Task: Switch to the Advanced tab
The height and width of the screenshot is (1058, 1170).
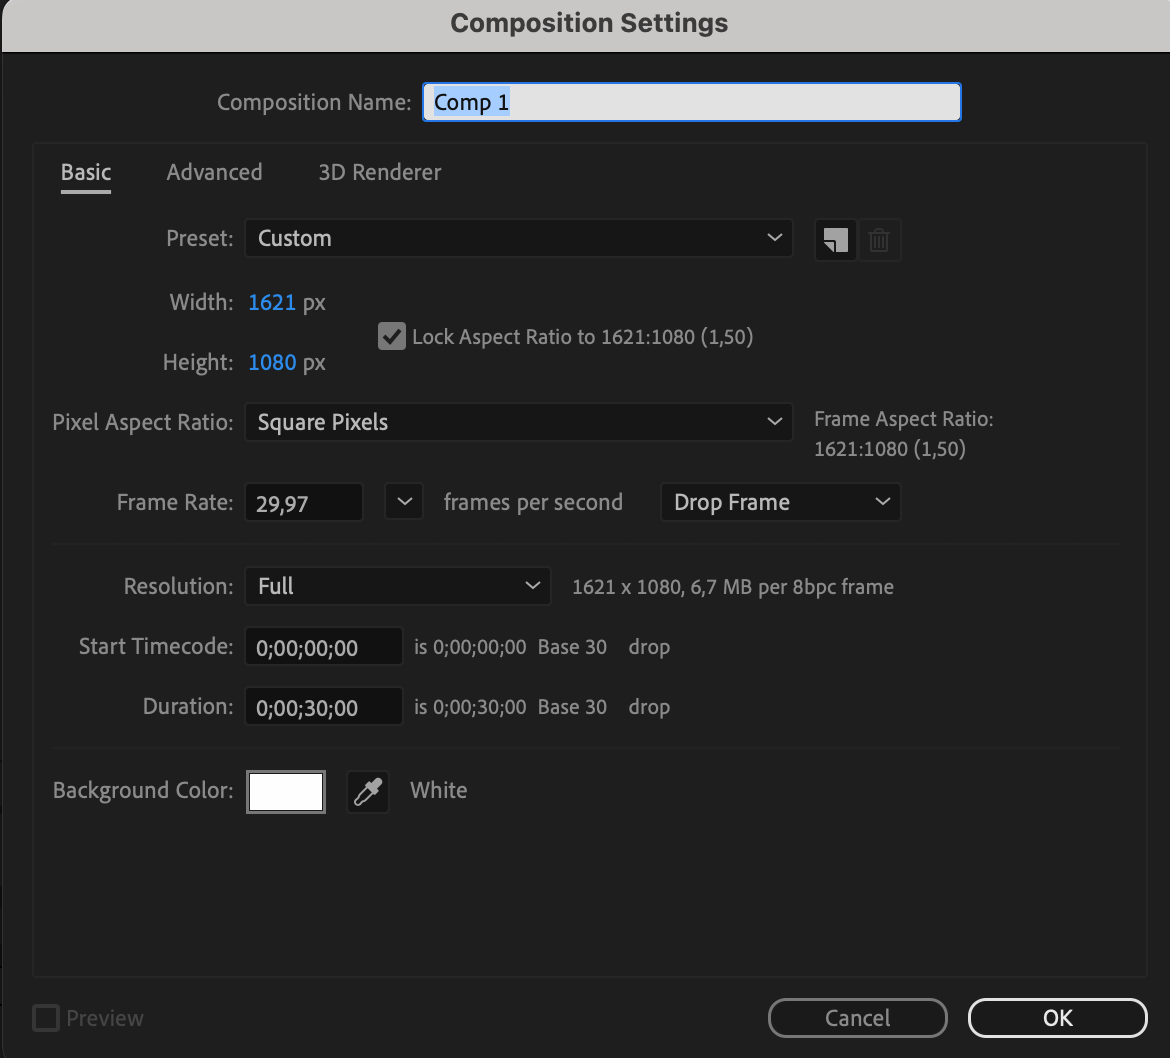Action: click(214, 172)
